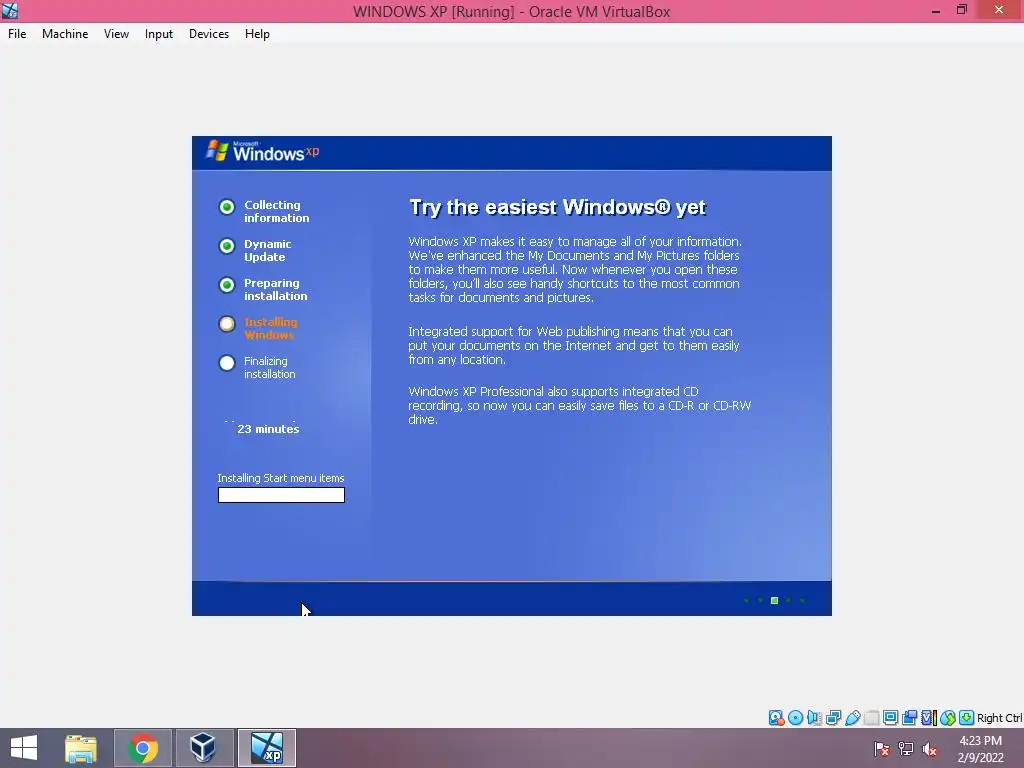Open VirtualBox Manager cube icon in taskbar
Viewport: 1024px width, 768px height.
point(204,748)
